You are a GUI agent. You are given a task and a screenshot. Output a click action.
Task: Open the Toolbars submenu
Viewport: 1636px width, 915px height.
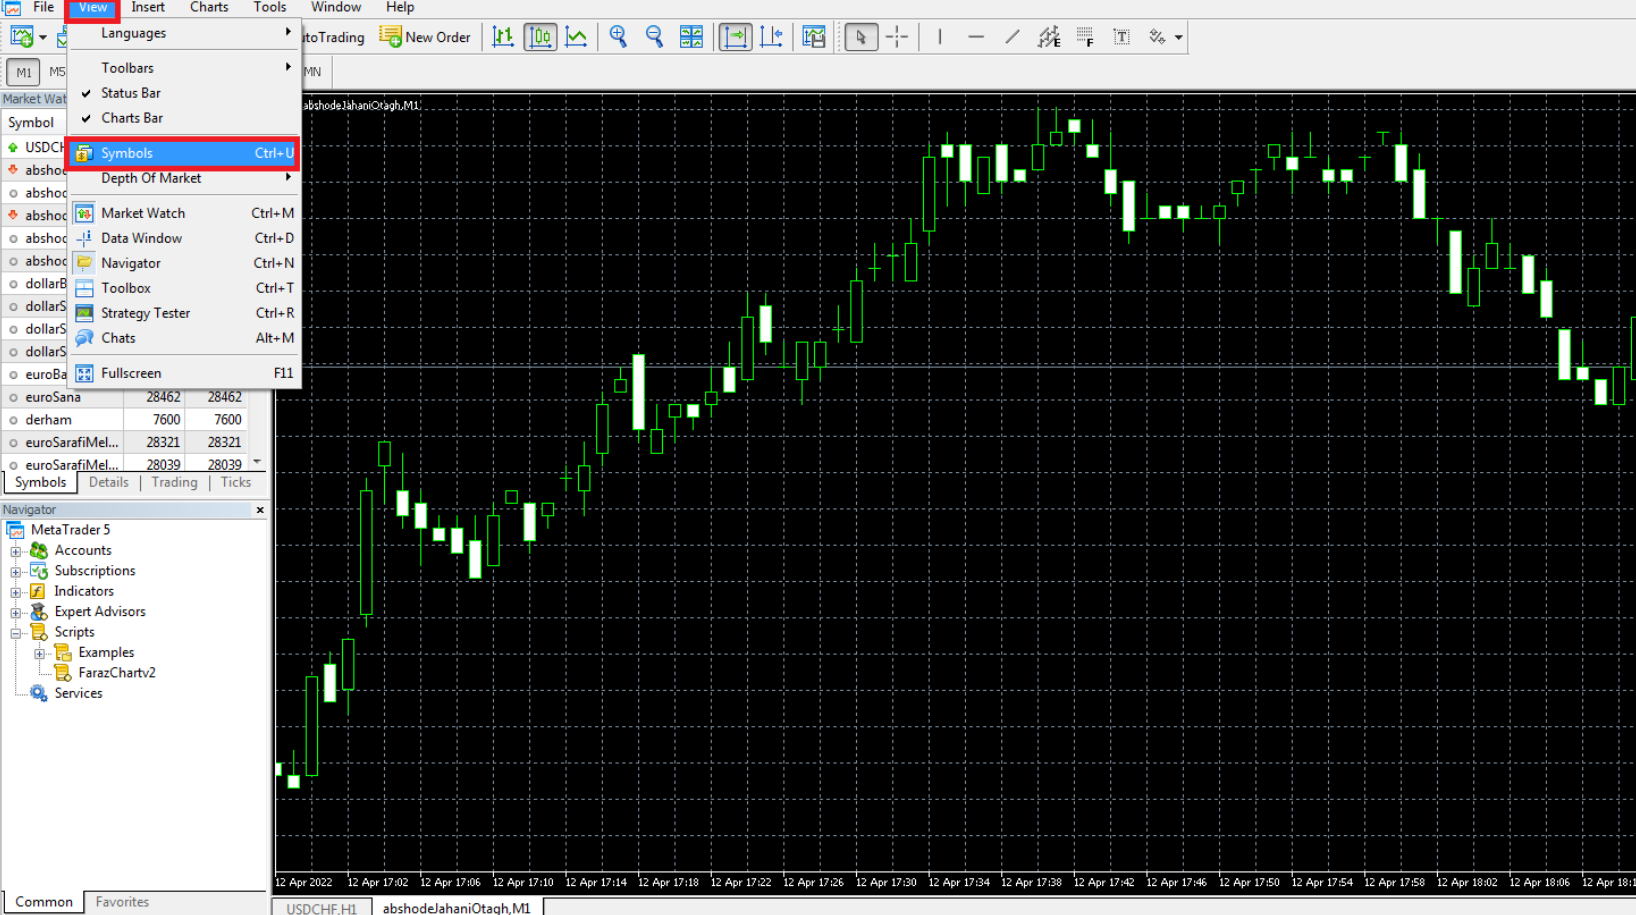click(185, 68)
